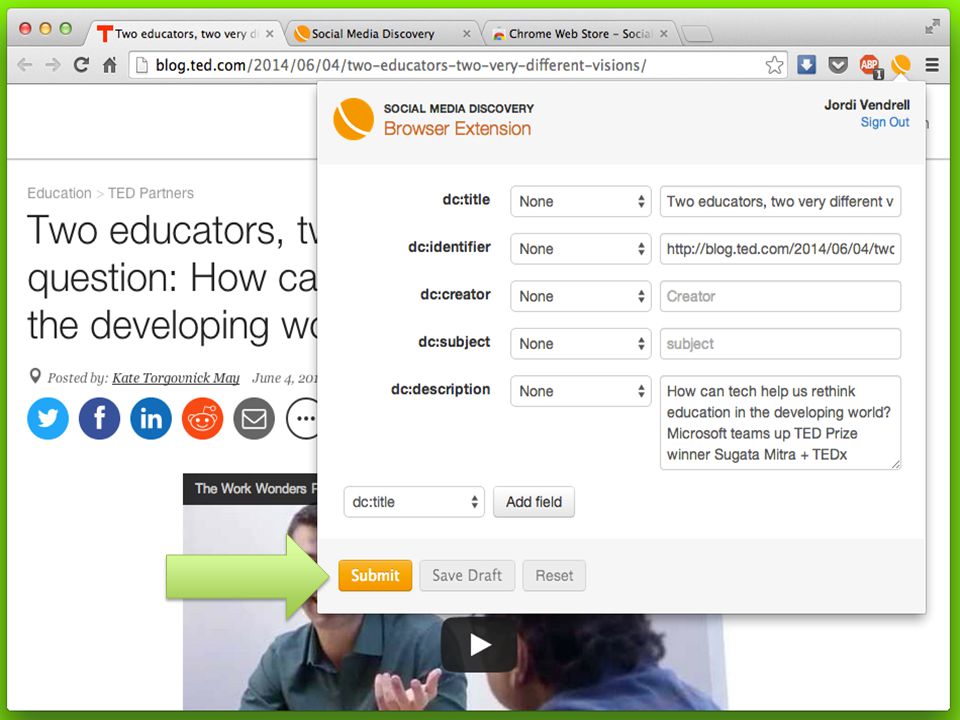Go to the home page icon

[110, 64]
